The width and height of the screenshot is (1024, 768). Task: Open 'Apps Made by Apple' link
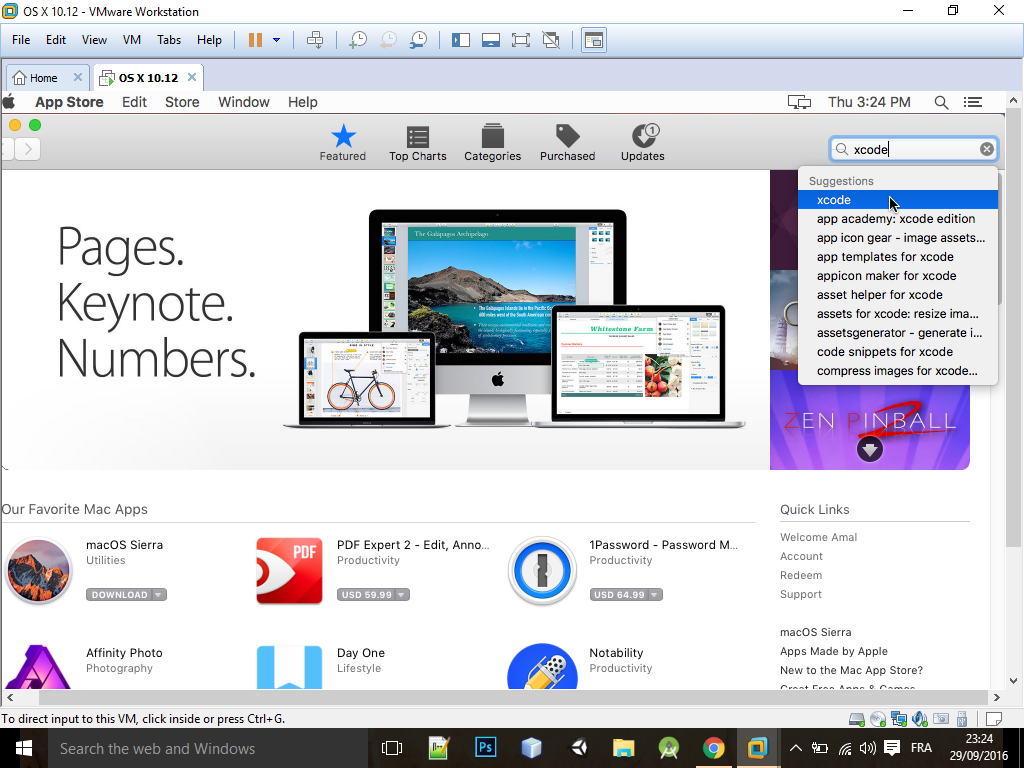pos(834,651)
